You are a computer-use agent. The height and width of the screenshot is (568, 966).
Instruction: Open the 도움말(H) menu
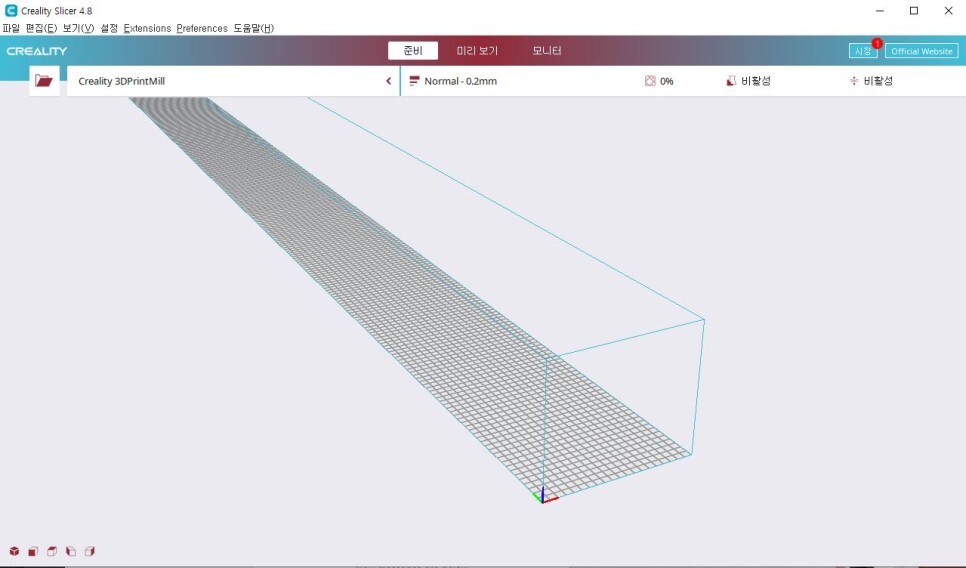click(253, 28)
